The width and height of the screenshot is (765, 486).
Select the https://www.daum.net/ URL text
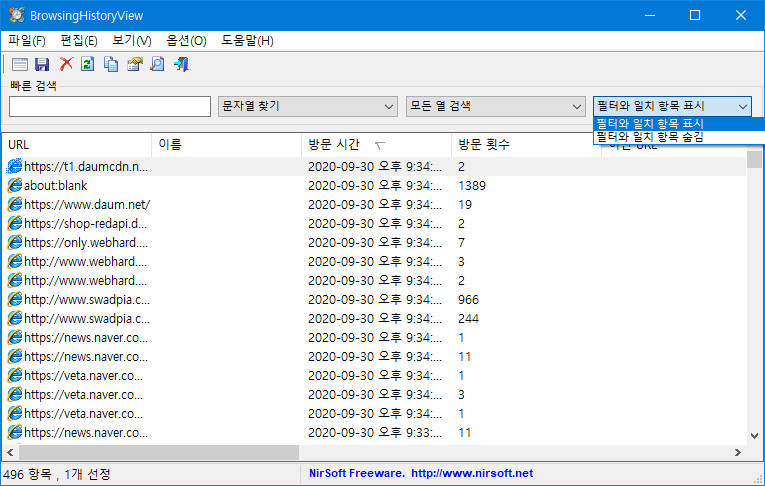click(x=87, y=204)
